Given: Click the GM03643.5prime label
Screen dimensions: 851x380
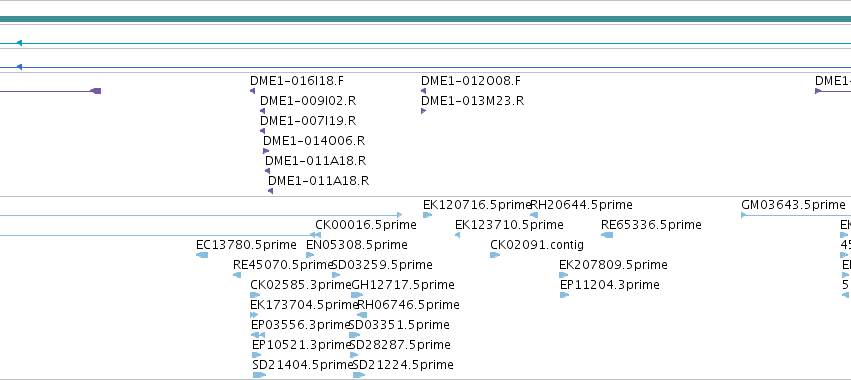Looking at the screenshot, I should 793,205.
